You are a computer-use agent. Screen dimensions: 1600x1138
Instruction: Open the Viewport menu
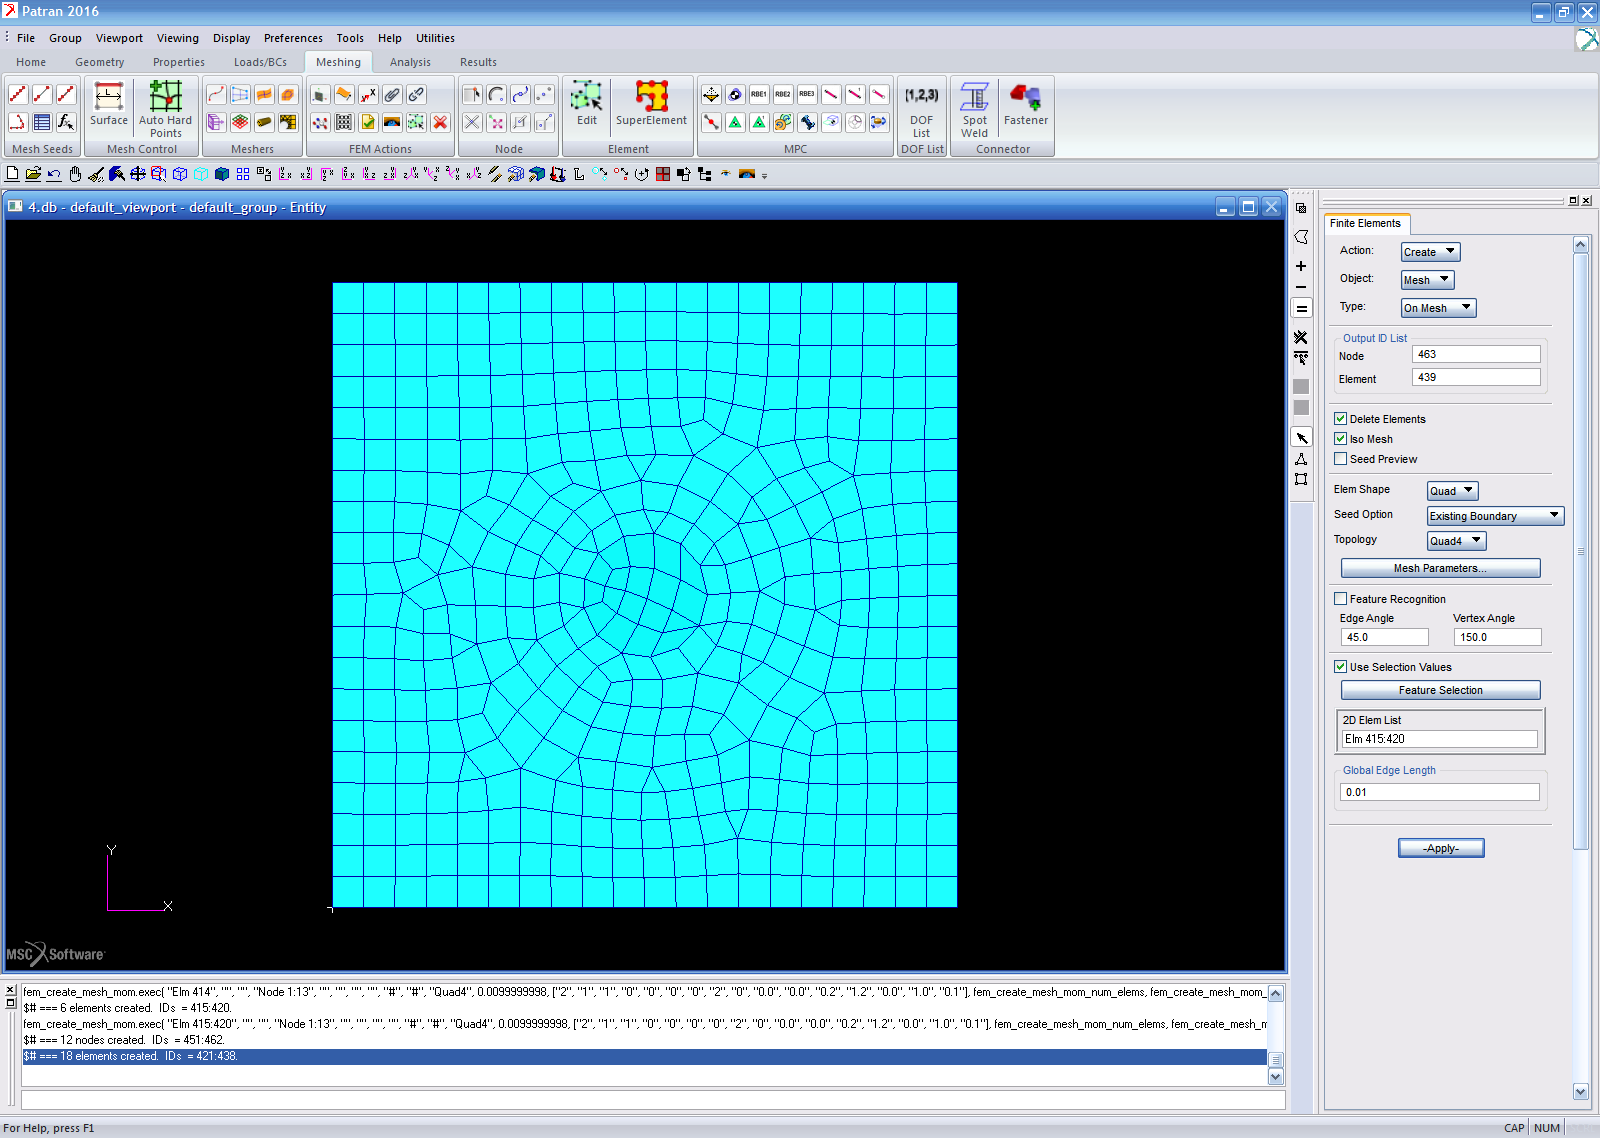(119, 38)
